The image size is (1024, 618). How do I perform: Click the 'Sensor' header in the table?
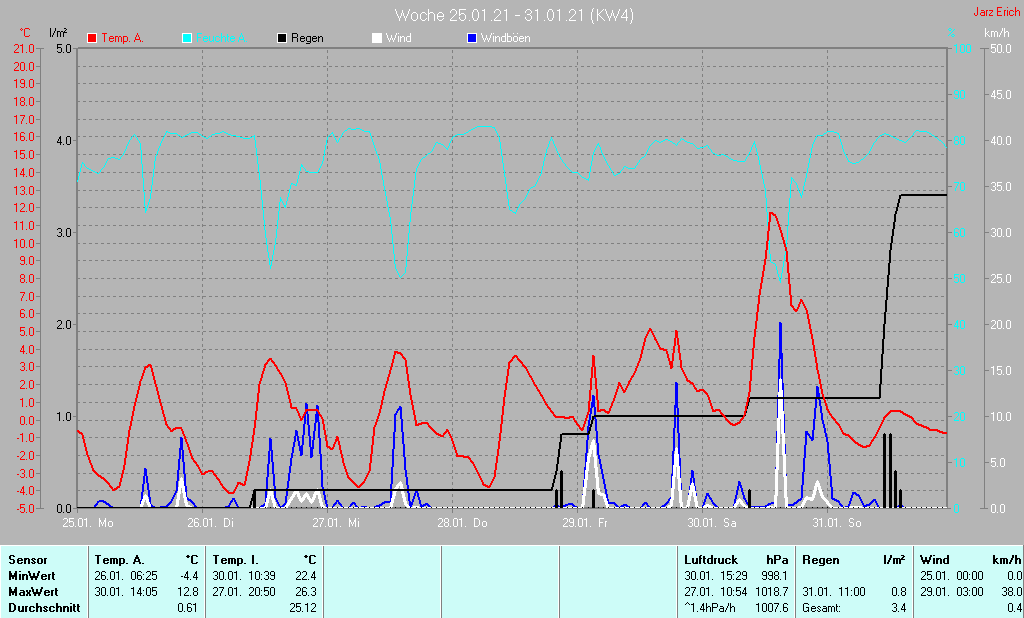click(x=27, y=560)
